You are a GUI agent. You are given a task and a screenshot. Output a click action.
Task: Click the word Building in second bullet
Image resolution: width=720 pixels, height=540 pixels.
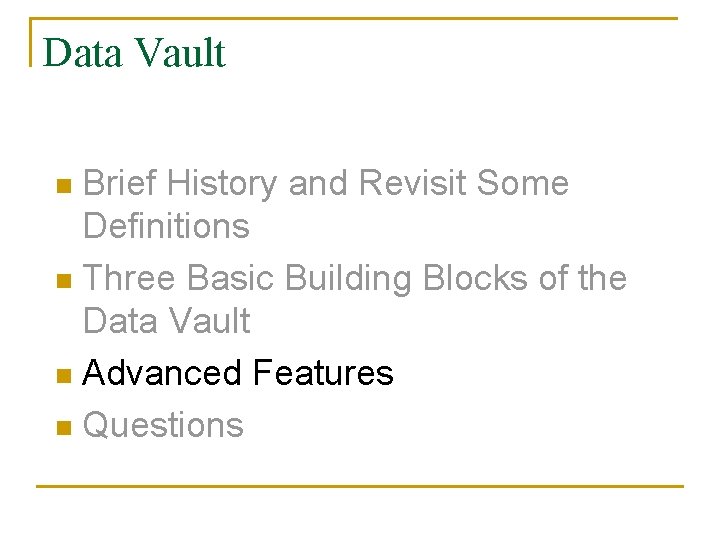click(x=348, y=279)
